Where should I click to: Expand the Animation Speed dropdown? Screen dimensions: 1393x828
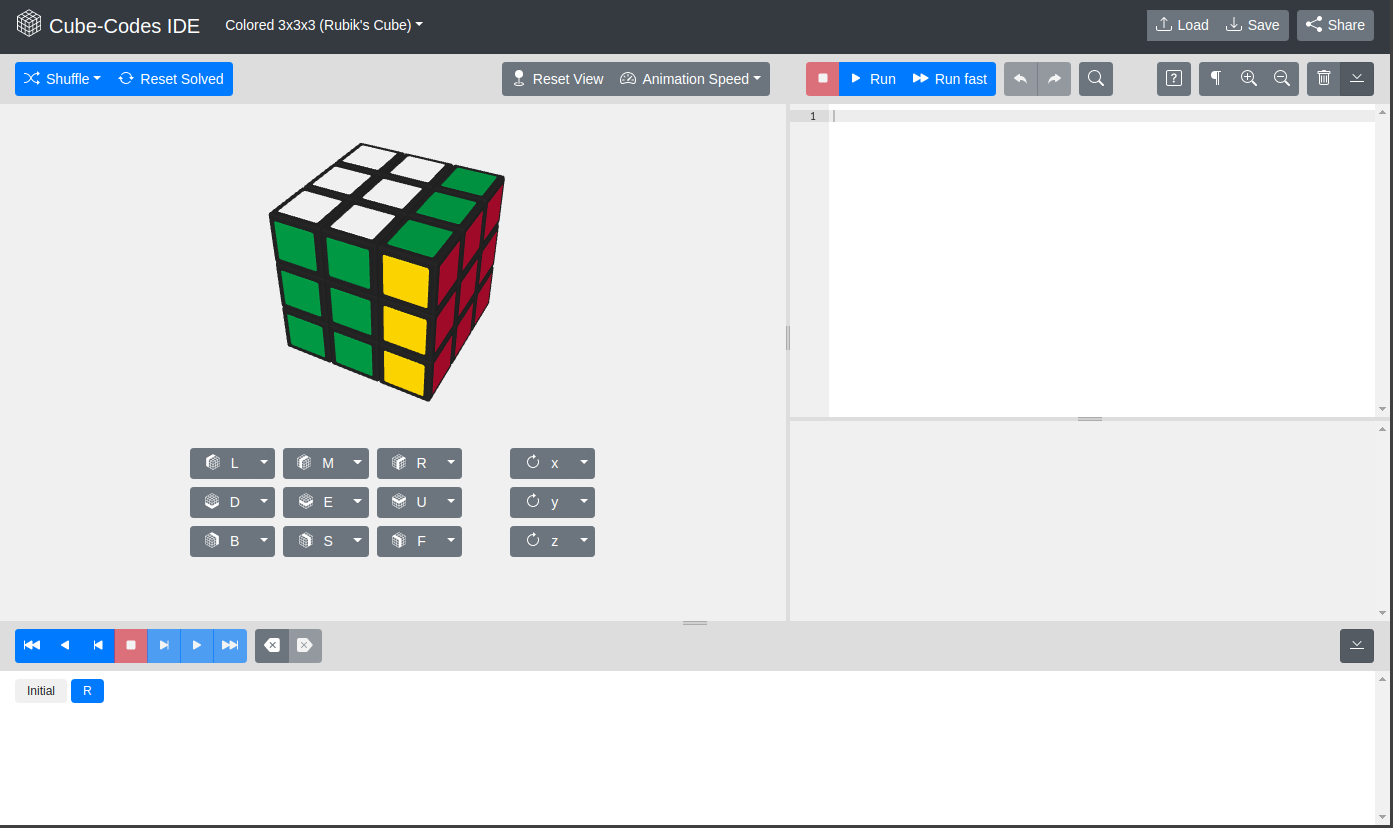(x=691, y=78)
